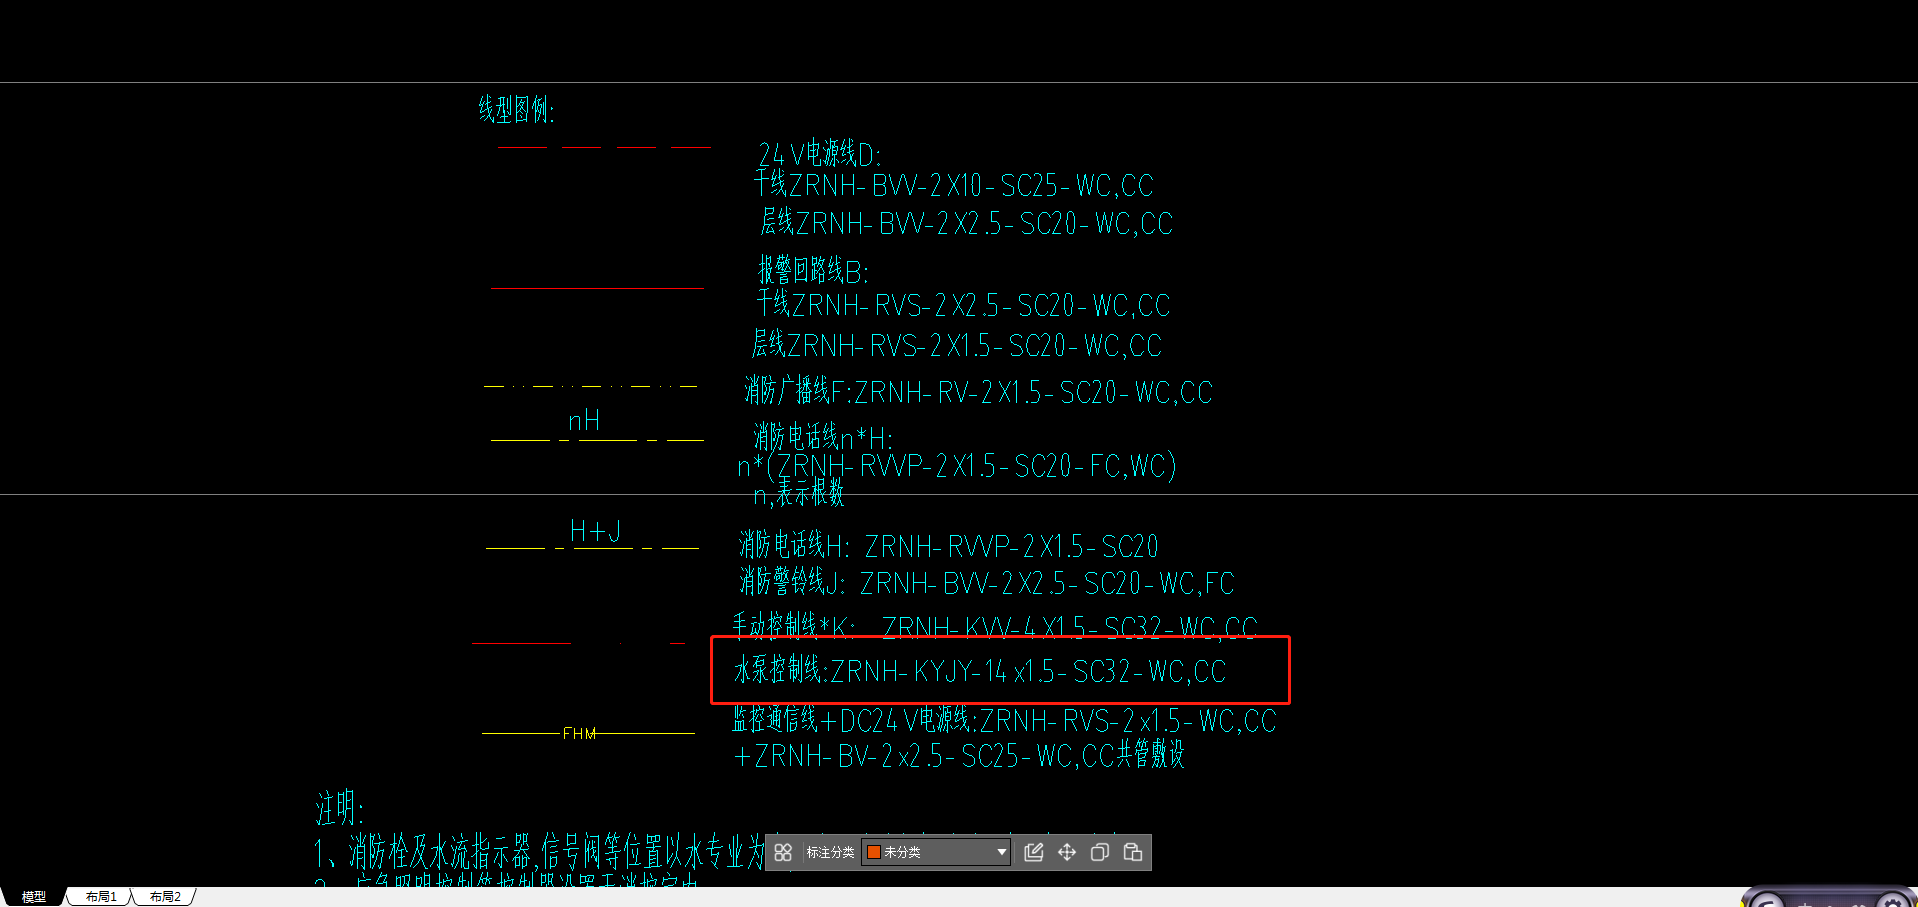Select the 线型图例: heading text
The width and height of the screenshot is (1918, 907).
pos(516,109)
